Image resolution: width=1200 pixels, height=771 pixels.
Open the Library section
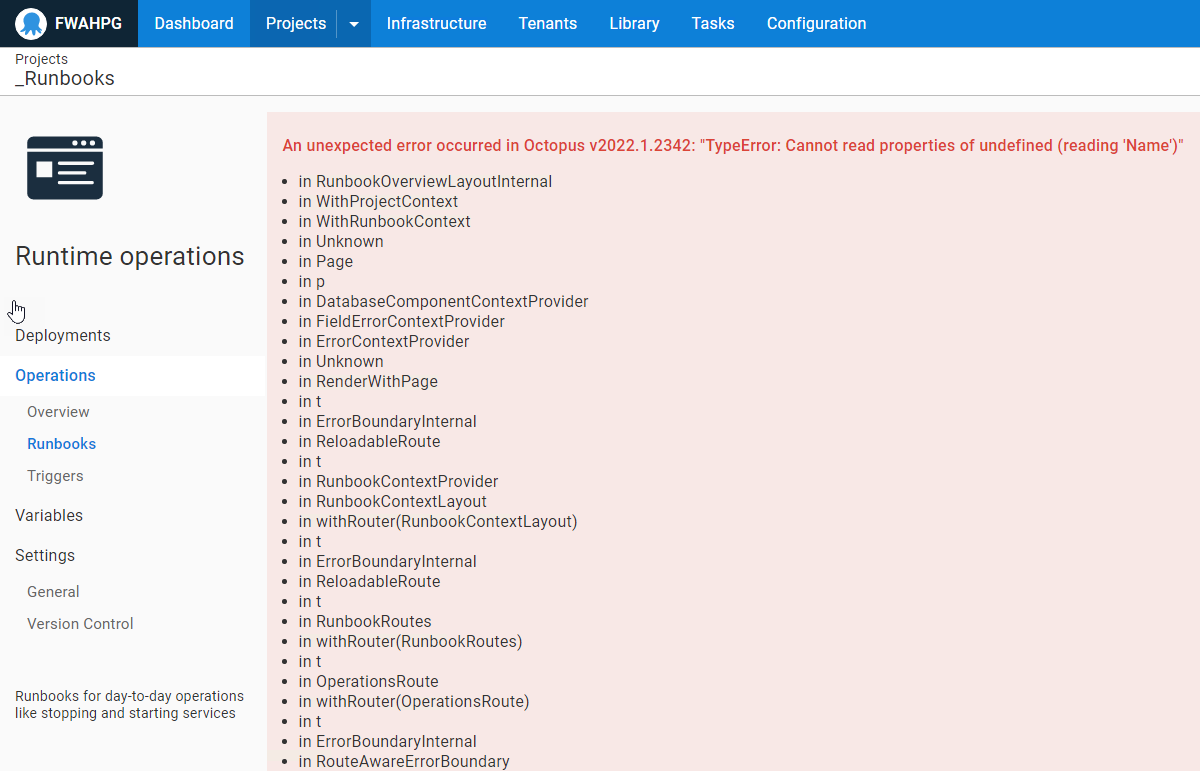pyautogui.click(x=633, y=23)
